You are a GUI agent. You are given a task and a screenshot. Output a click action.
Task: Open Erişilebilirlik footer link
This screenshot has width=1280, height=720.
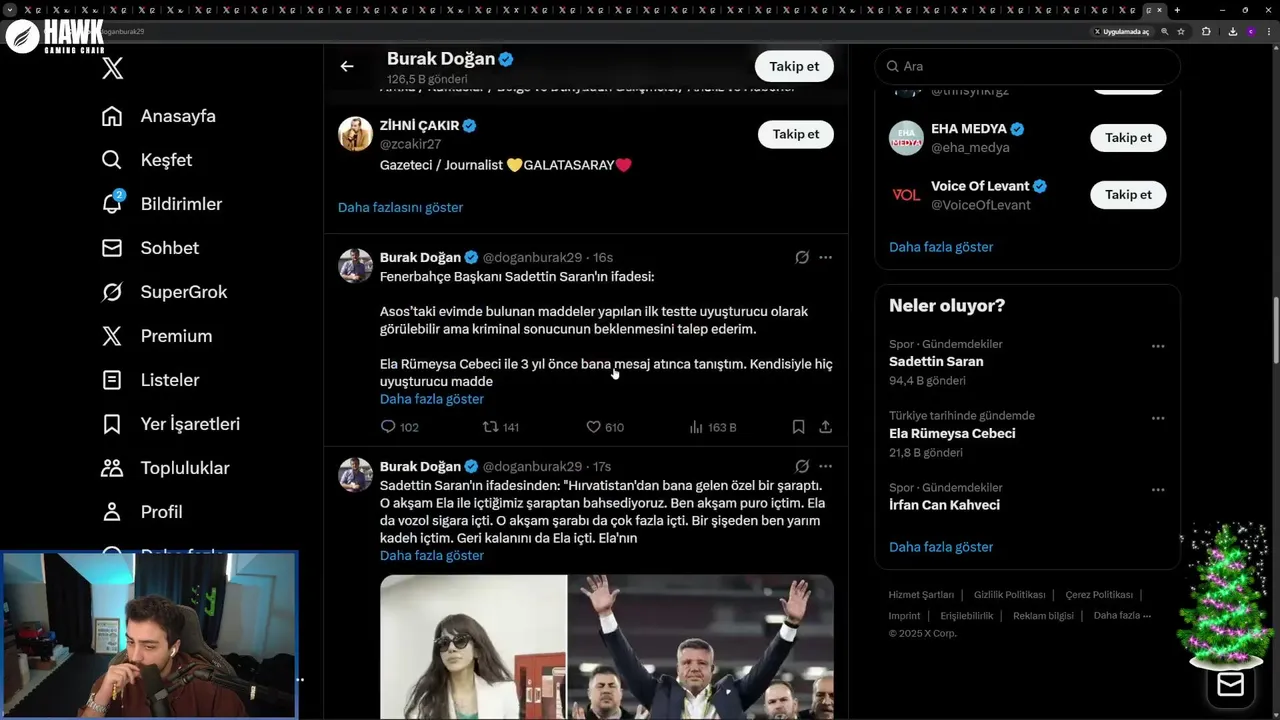967,616
